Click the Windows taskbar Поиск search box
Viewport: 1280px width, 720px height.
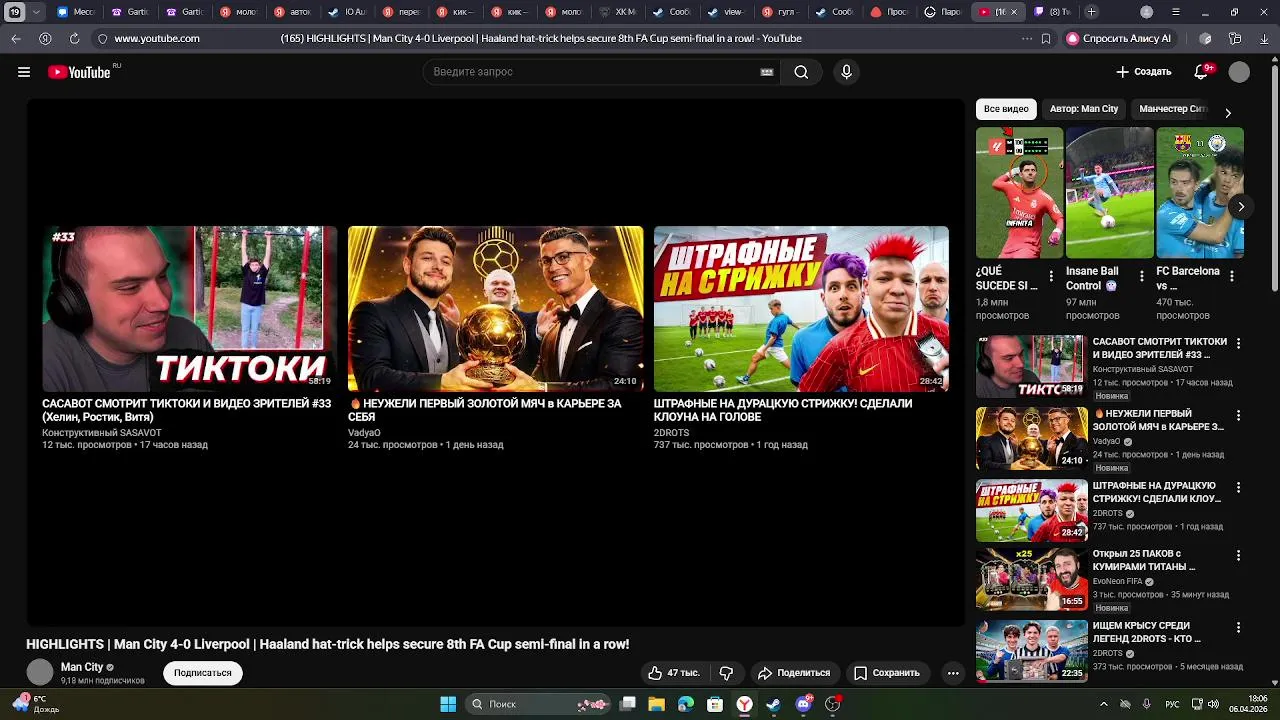(539, 704)
